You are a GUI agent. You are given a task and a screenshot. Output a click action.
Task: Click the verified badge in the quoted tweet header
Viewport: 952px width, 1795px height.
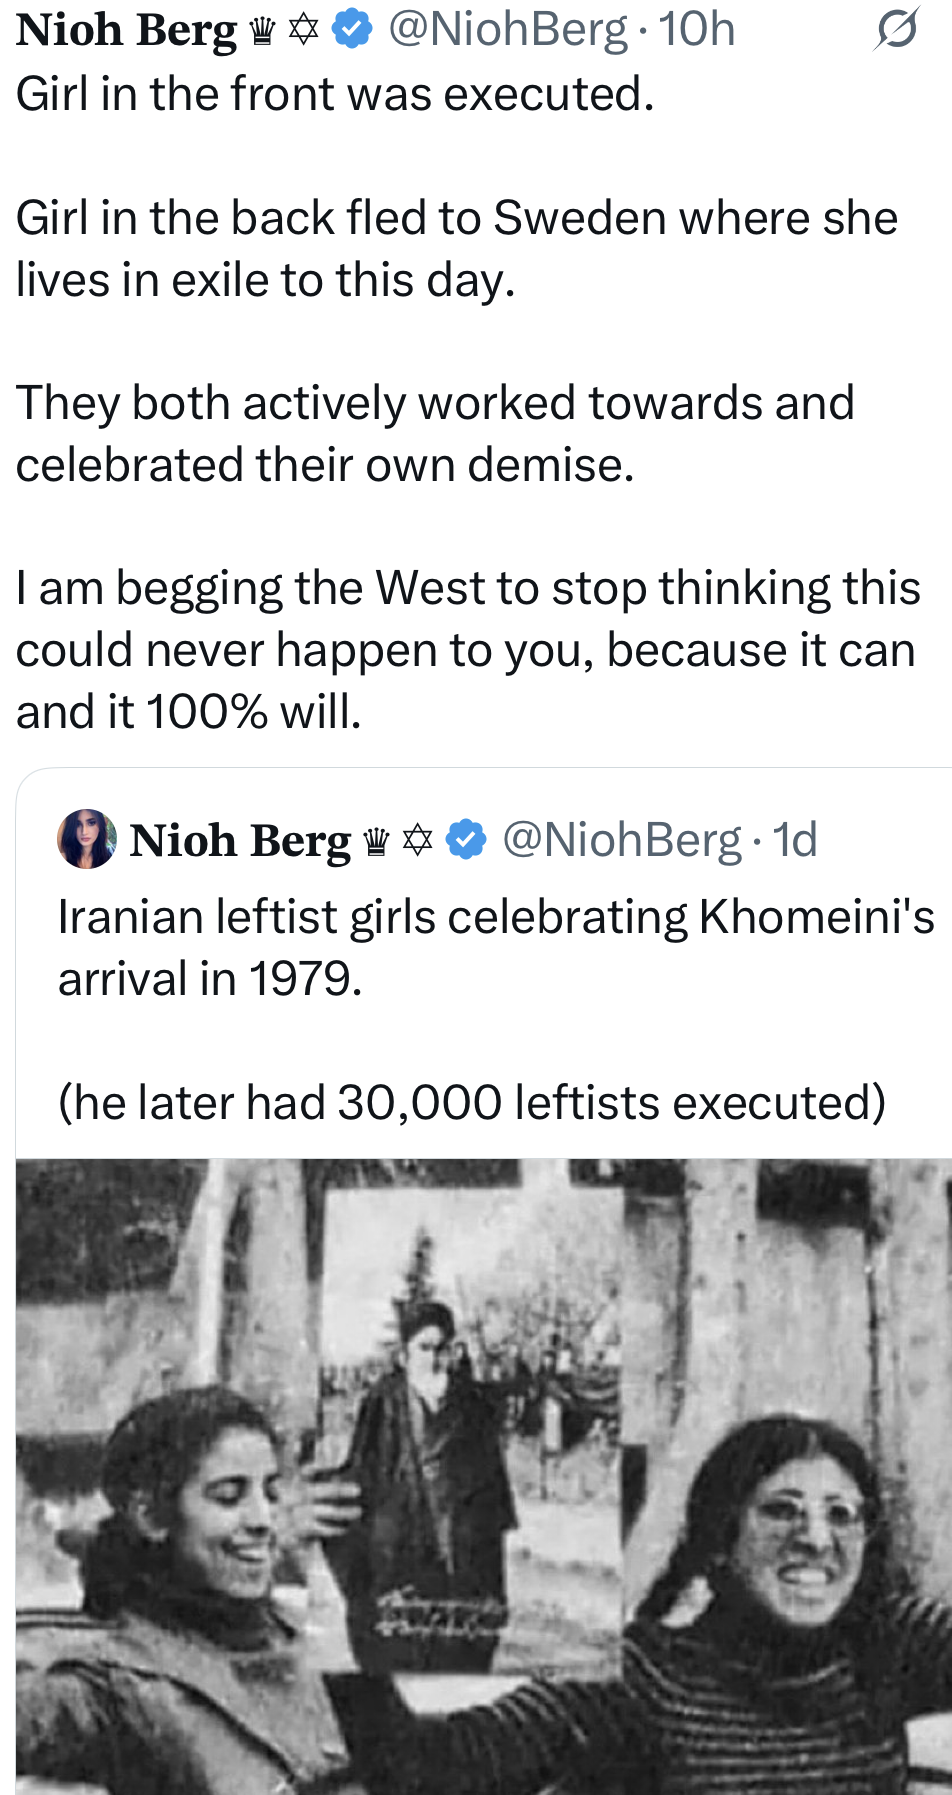(465, 840)
